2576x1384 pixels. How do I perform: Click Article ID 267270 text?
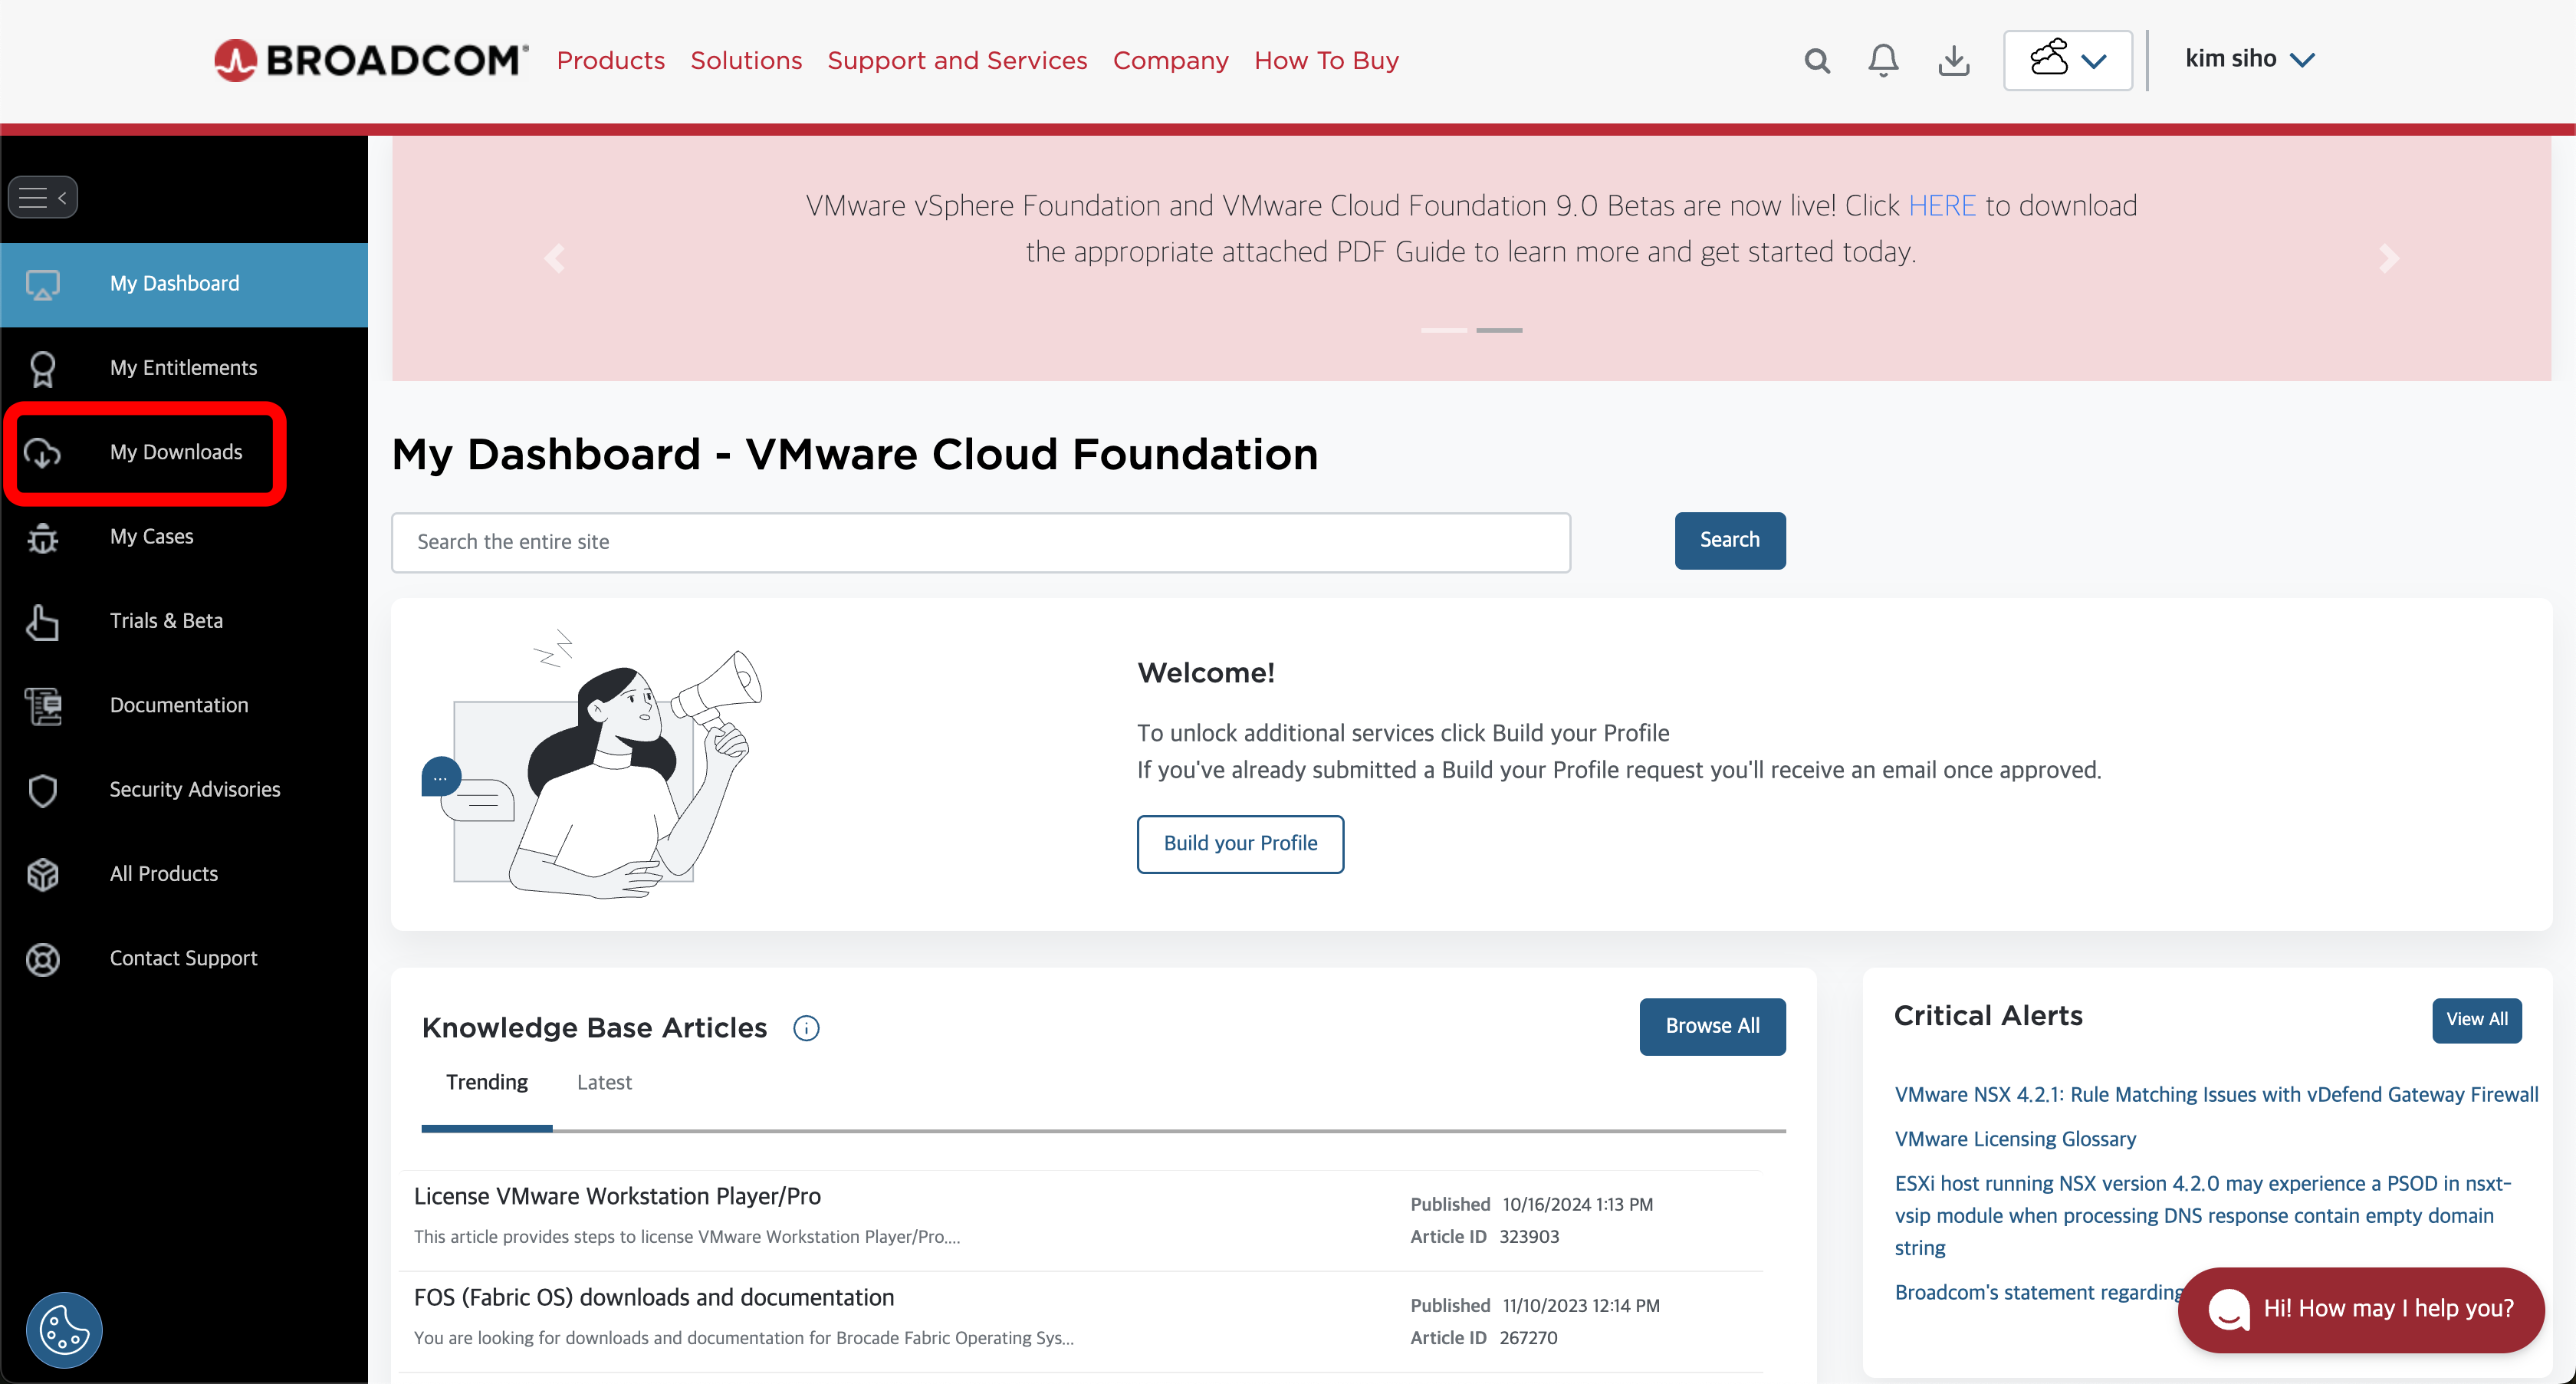coord(1483,1338)
